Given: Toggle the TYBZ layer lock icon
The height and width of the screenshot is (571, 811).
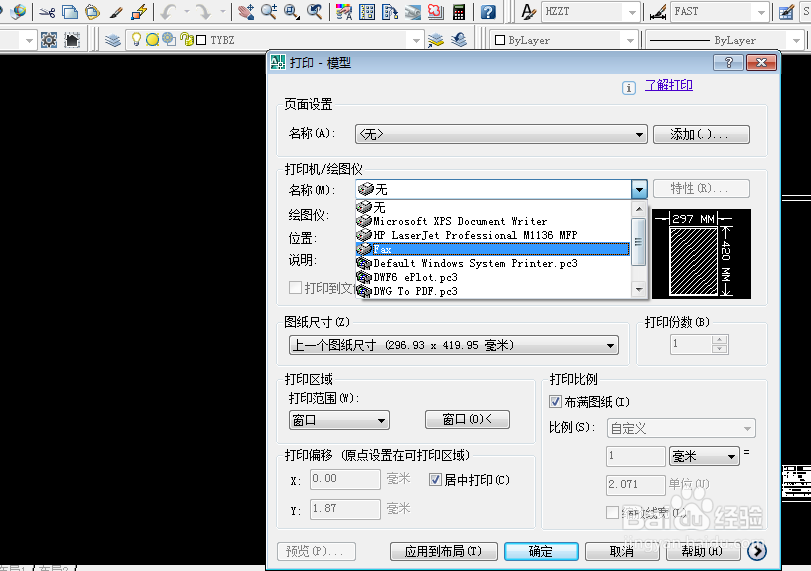Looking at the screenshot, I should coord(187,39).
